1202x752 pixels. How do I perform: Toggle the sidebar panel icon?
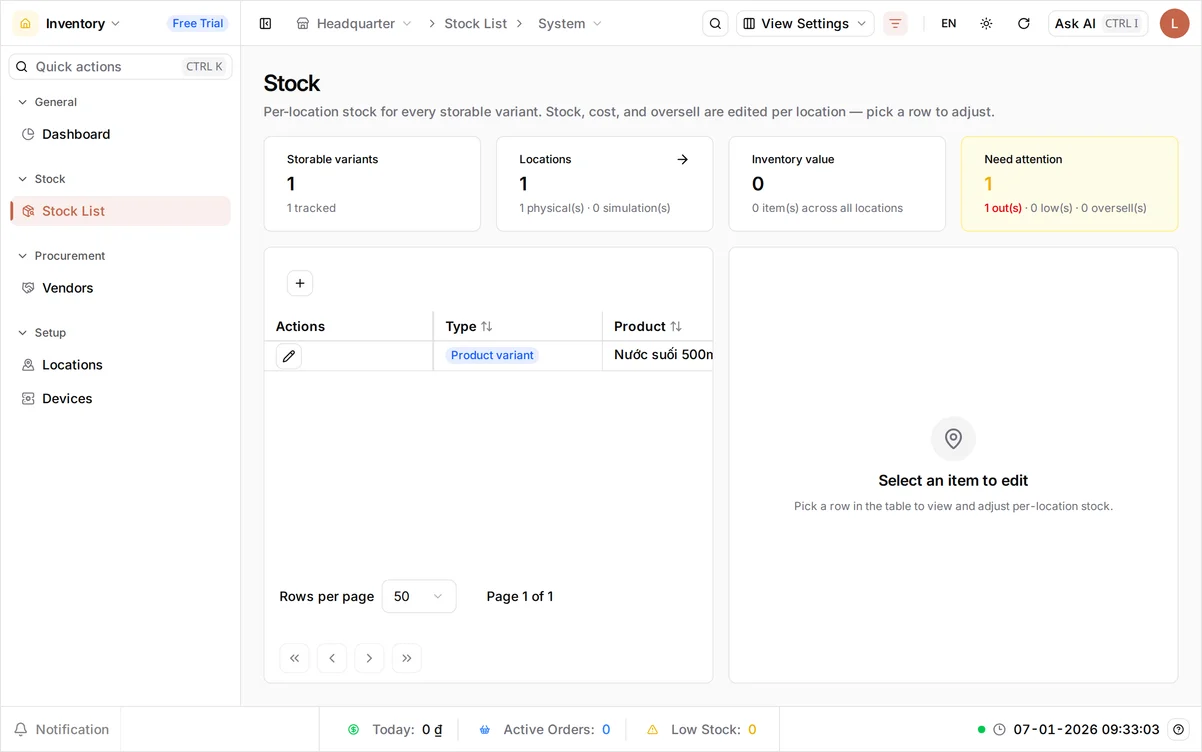pos(265,23)
